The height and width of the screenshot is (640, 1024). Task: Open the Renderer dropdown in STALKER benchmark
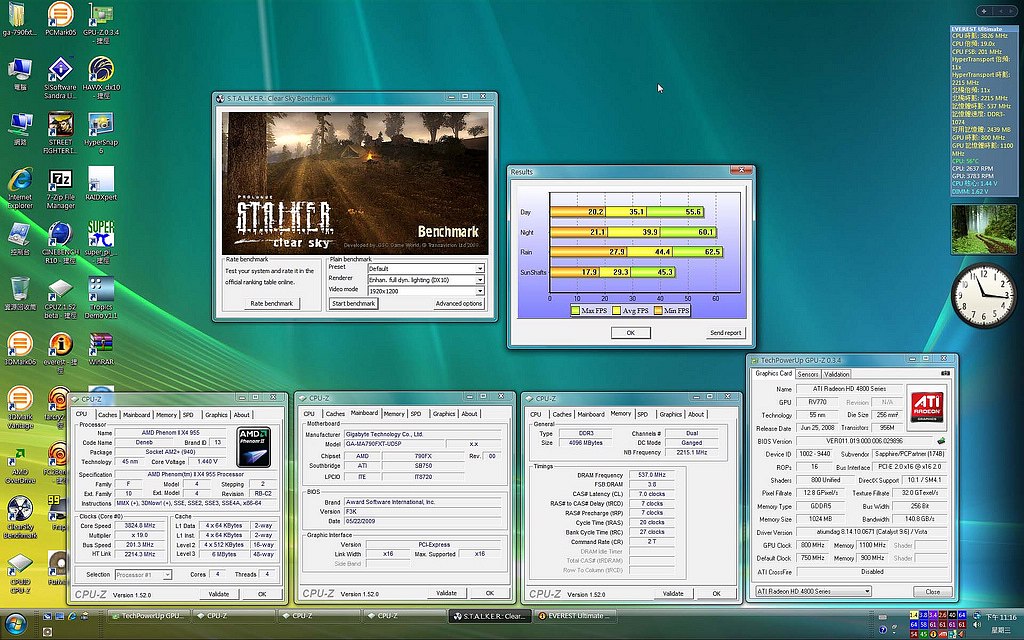click(x=425, y=280)
